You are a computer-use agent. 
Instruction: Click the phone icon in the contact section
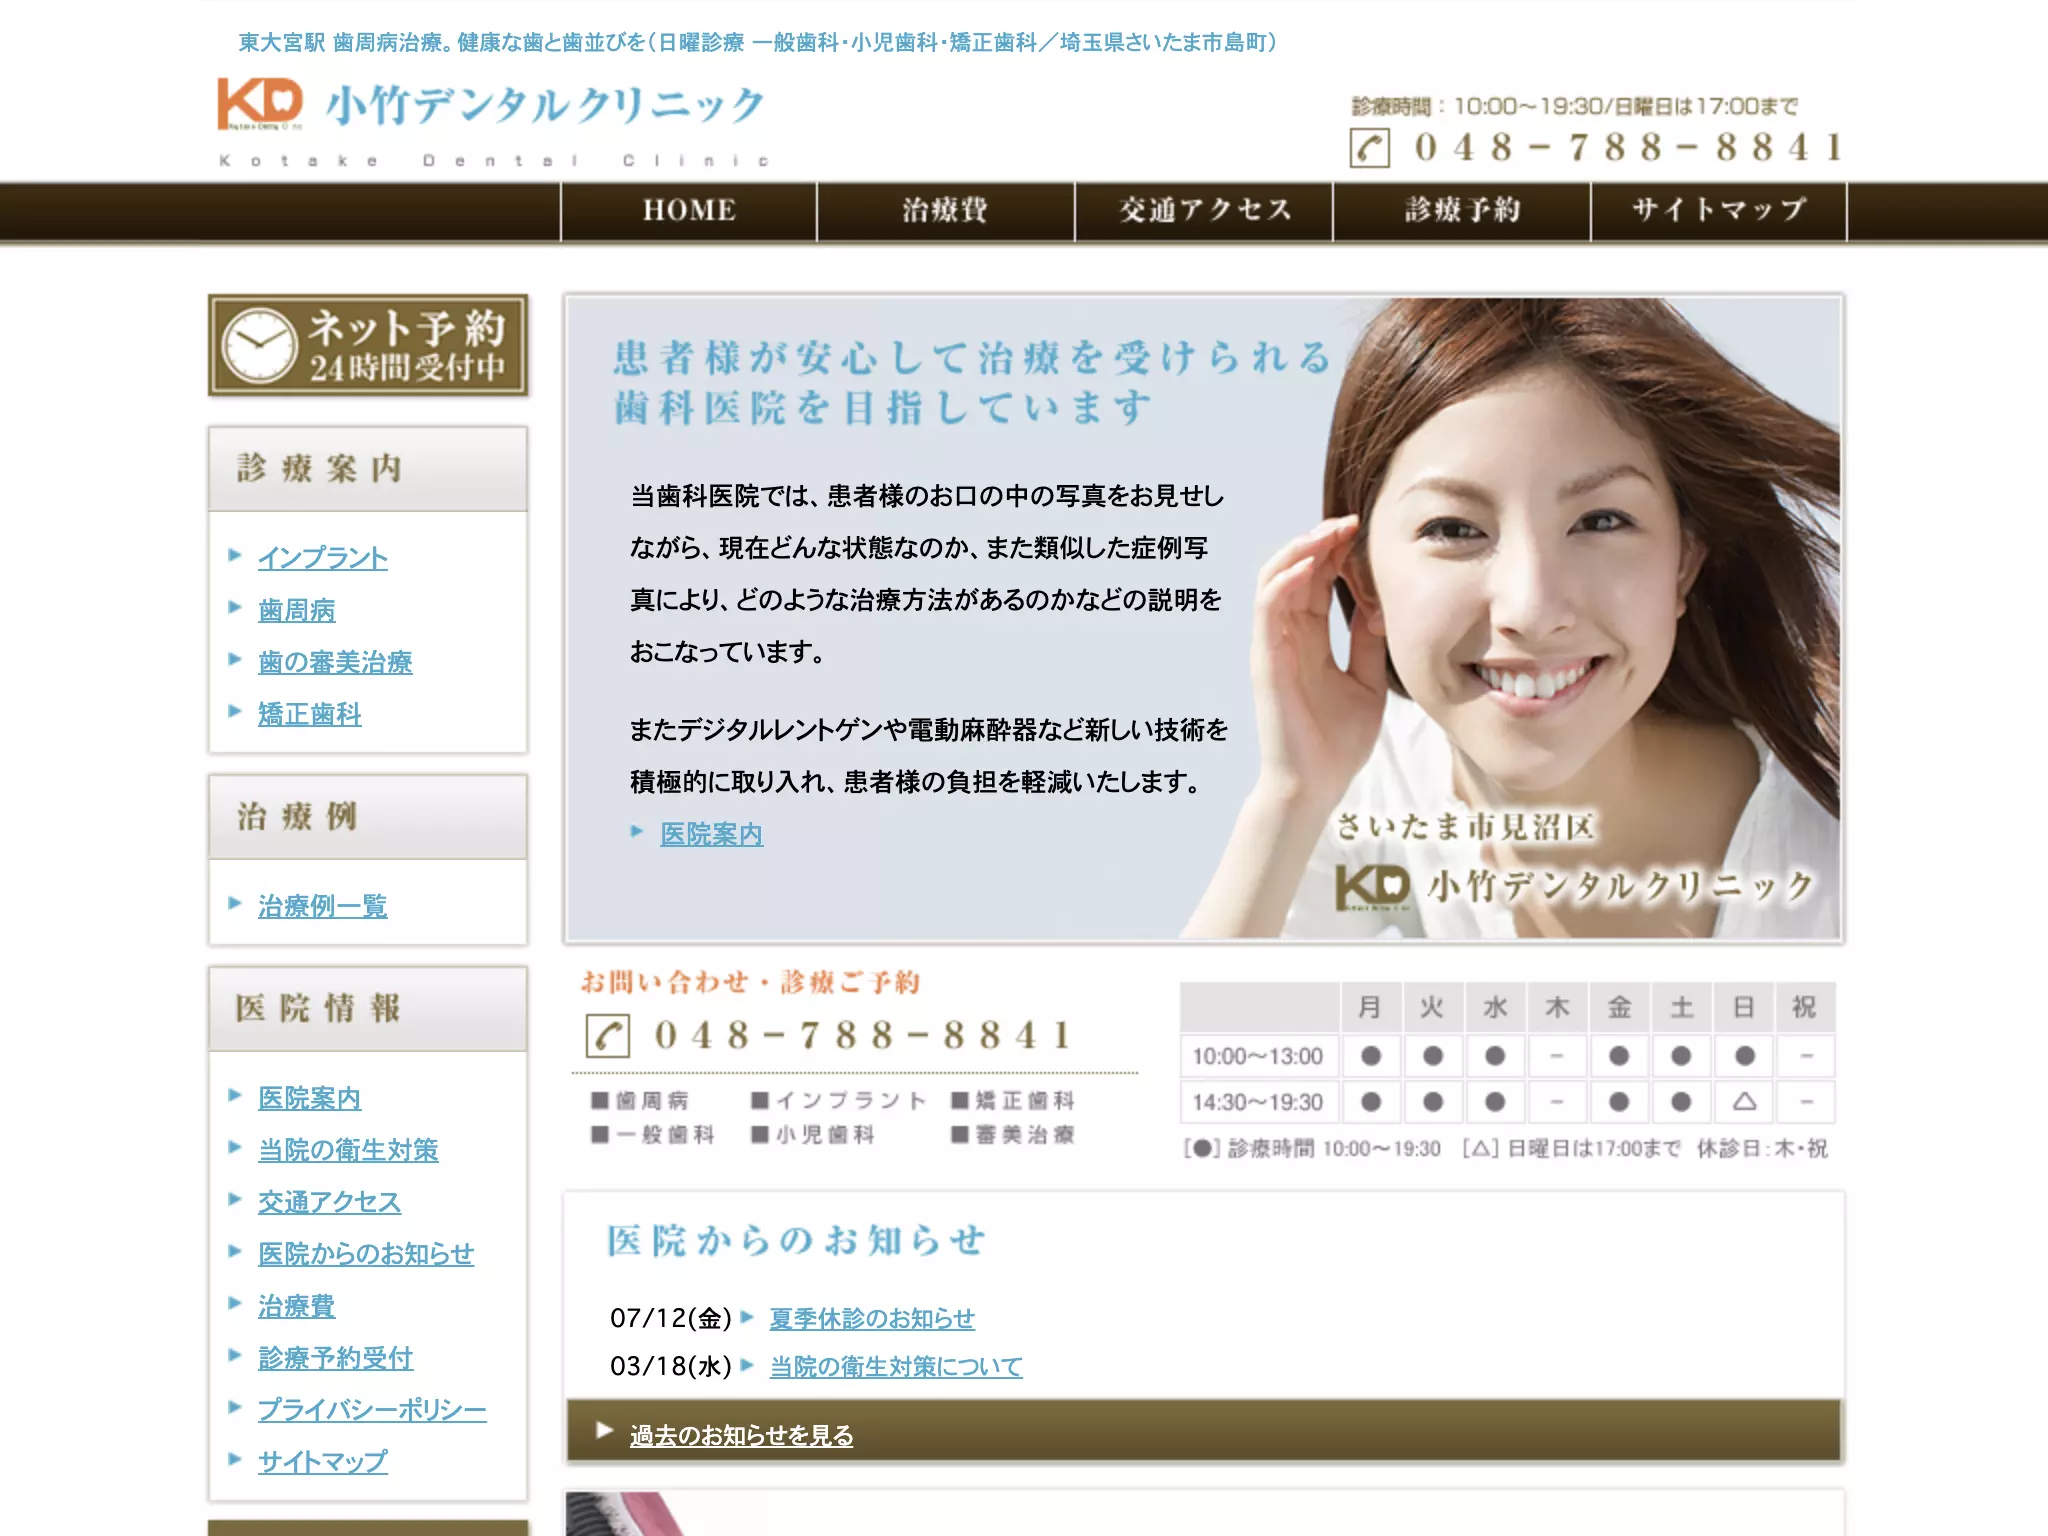[607, 1036]
